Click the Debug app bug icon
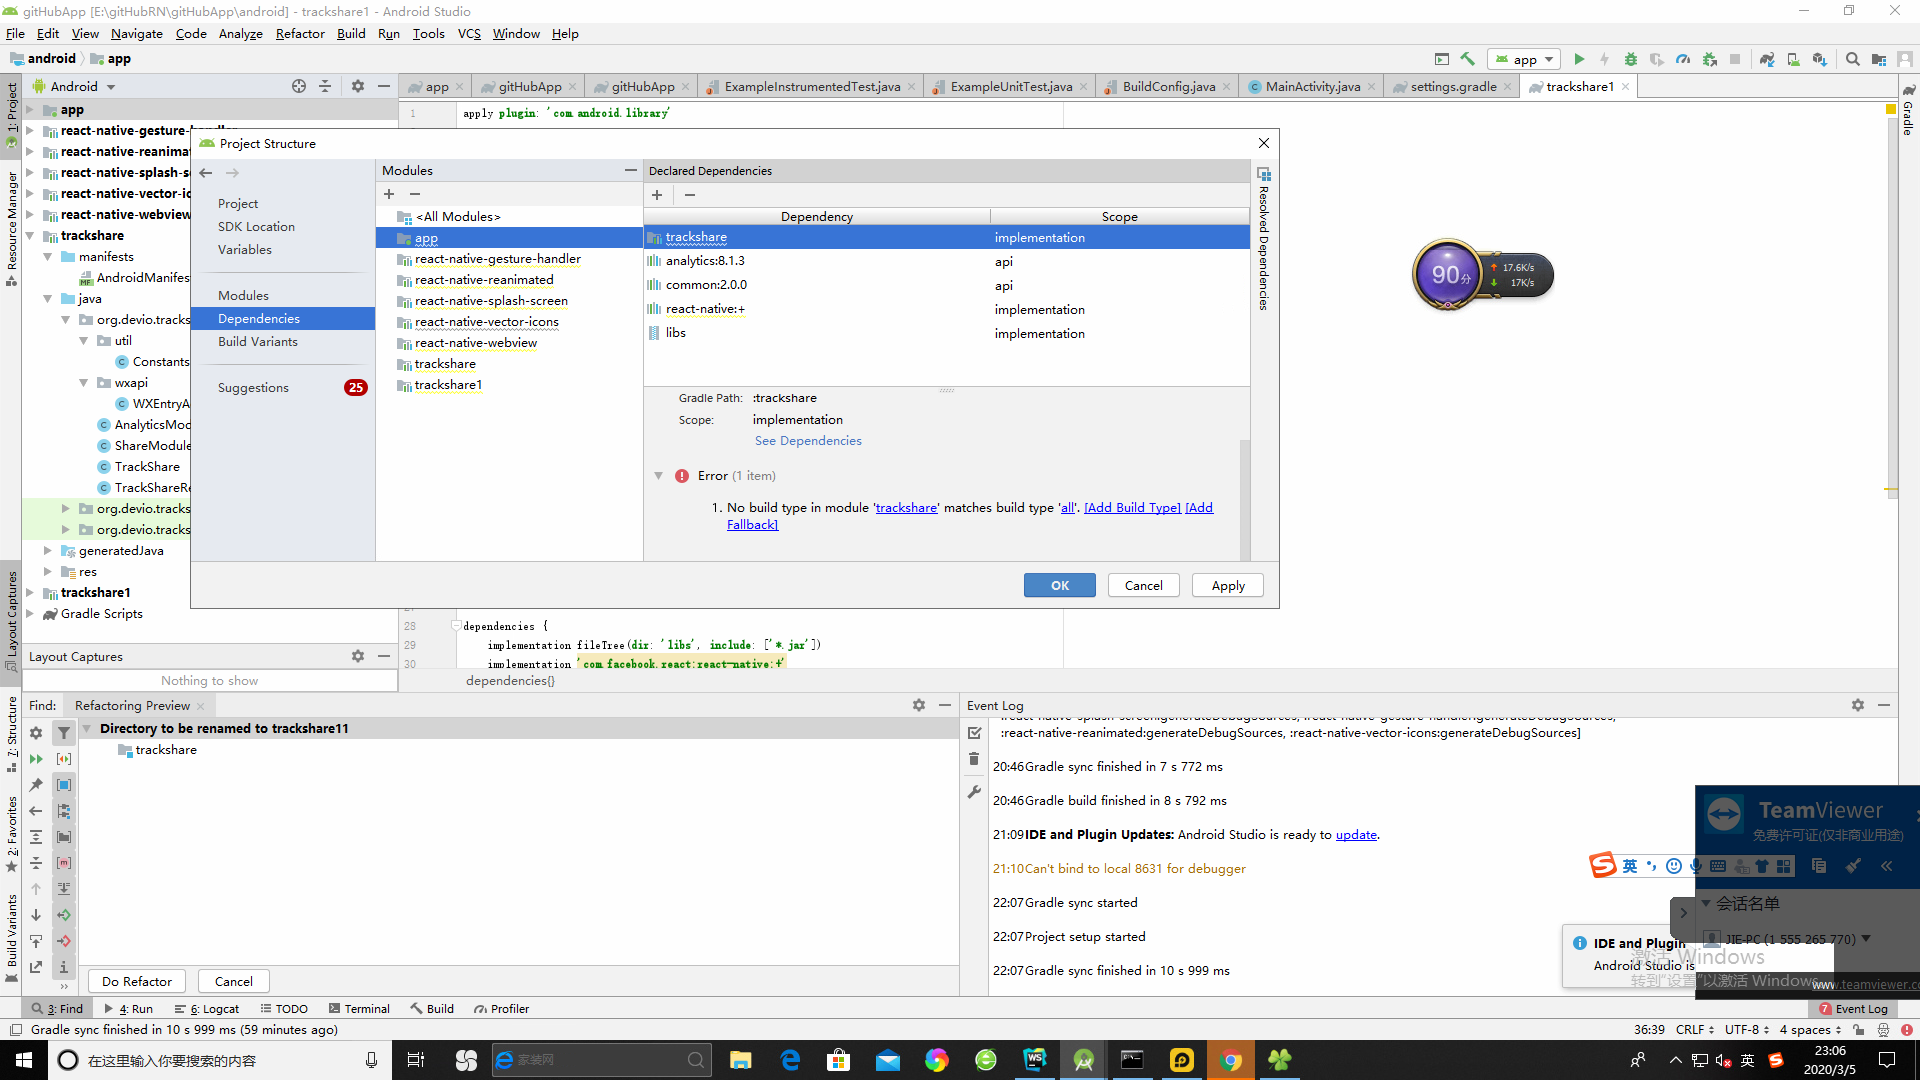This screenshot has height=1080, width=1920. (x=1630, y=59)
